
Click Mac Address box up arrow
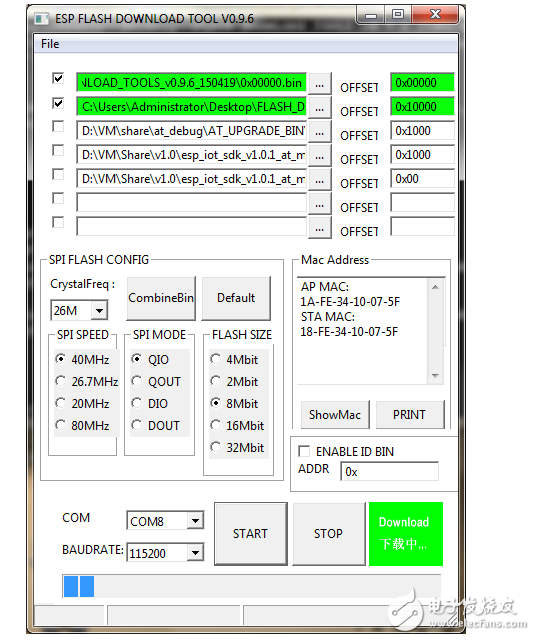pos(435,287)
